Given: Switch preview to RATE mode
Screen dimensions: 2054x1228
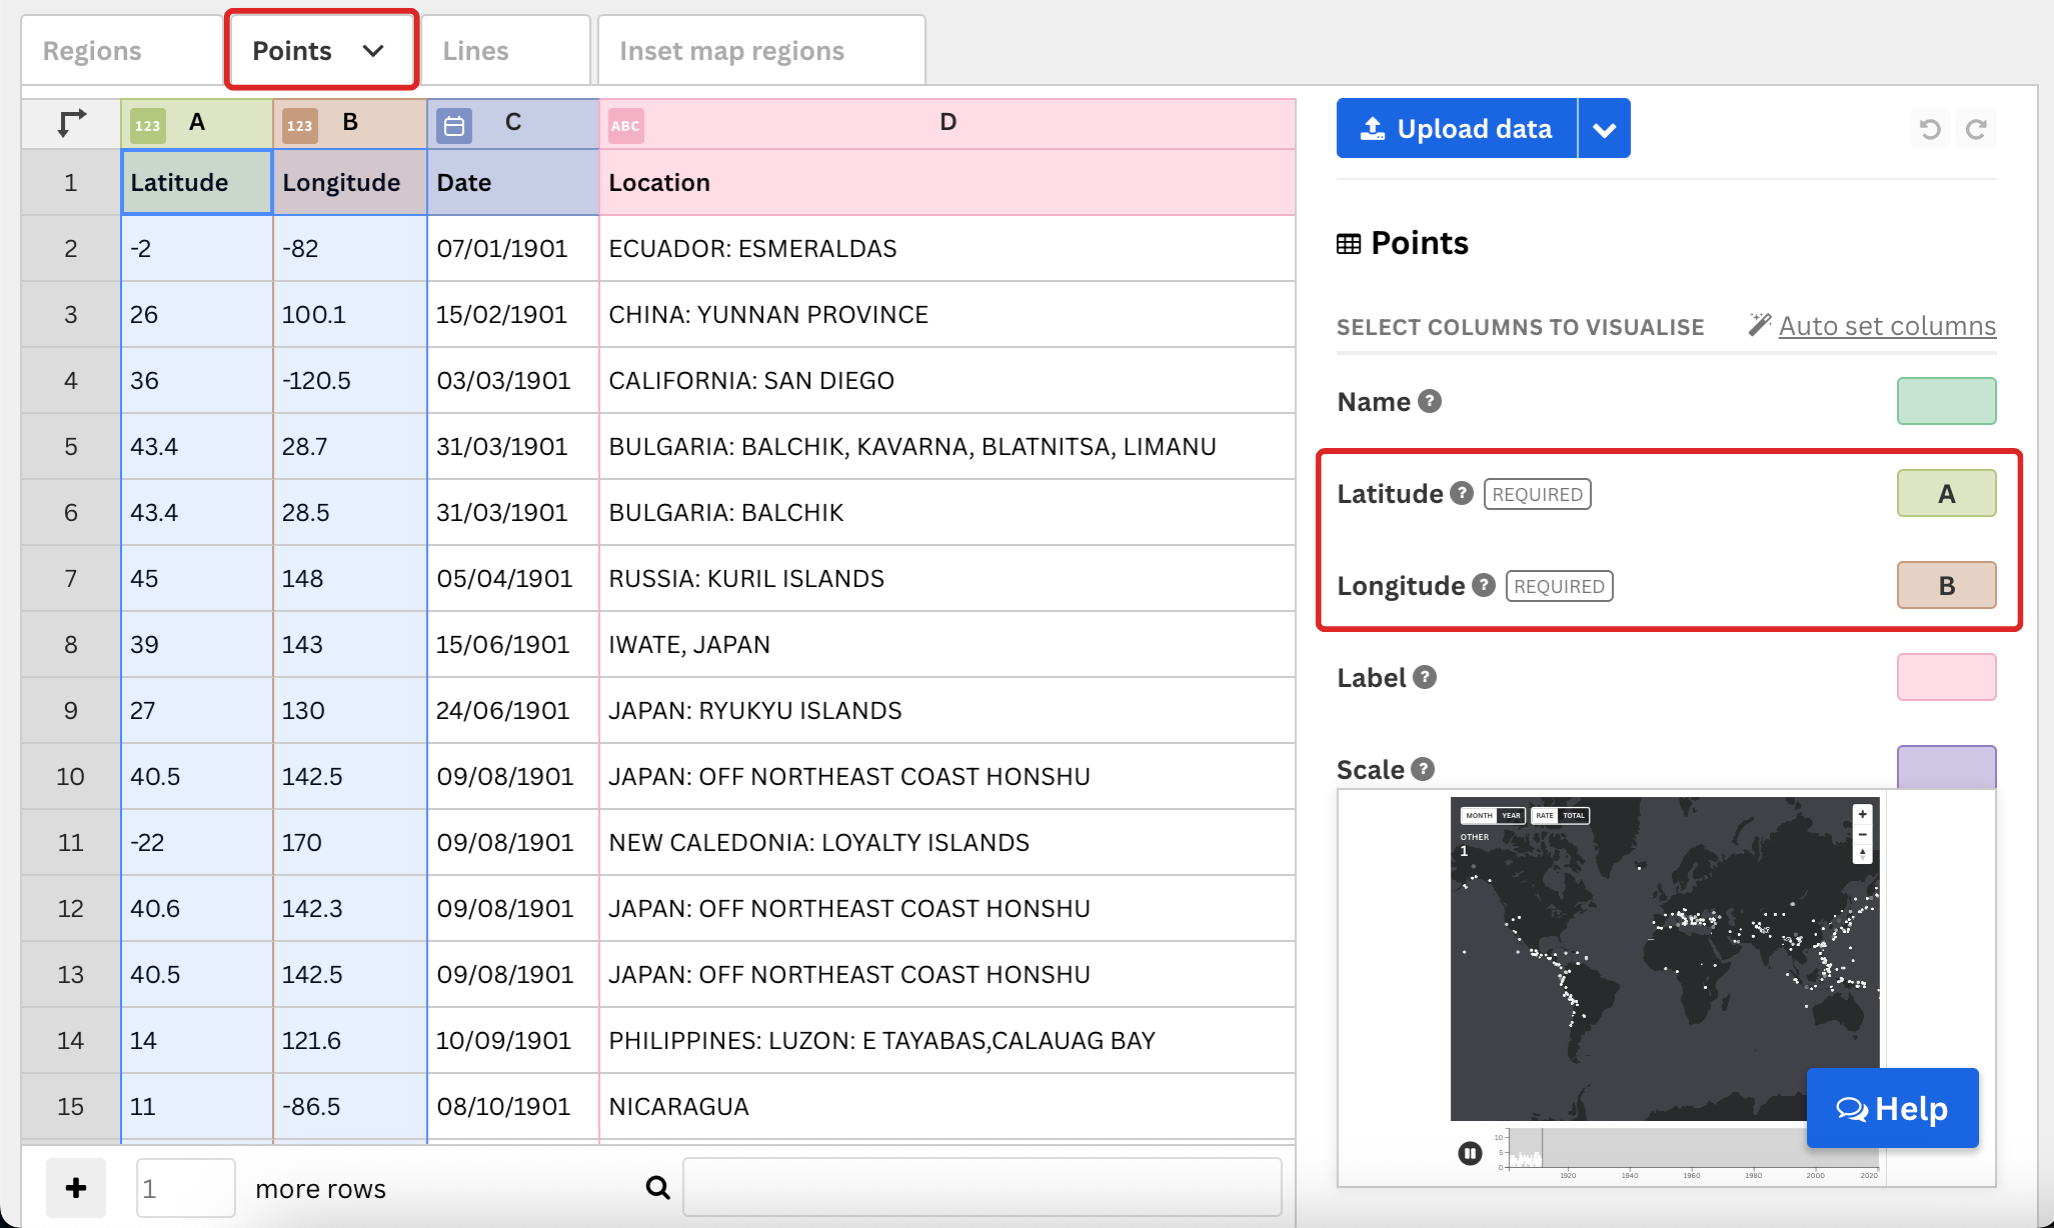Looking at the screenshot, I should 1545,815.
